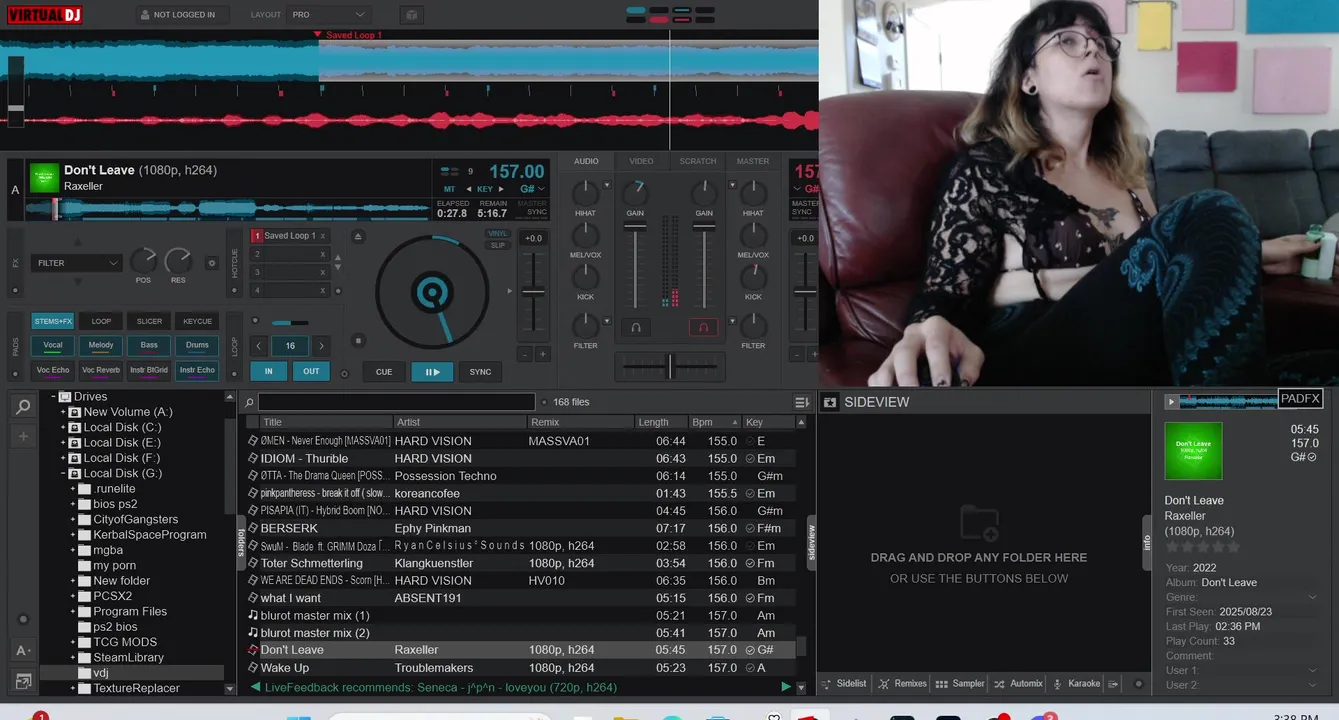Click the detach browser window icon

23,681
